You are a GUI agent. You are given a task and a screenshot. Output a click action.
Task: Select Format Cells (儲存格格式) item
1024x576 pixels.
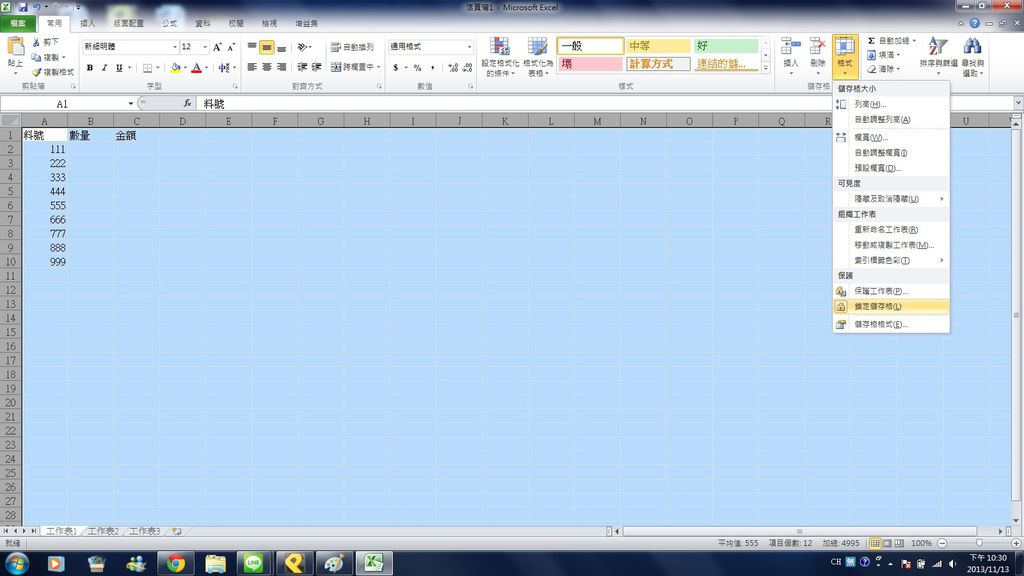click(891, 325)
